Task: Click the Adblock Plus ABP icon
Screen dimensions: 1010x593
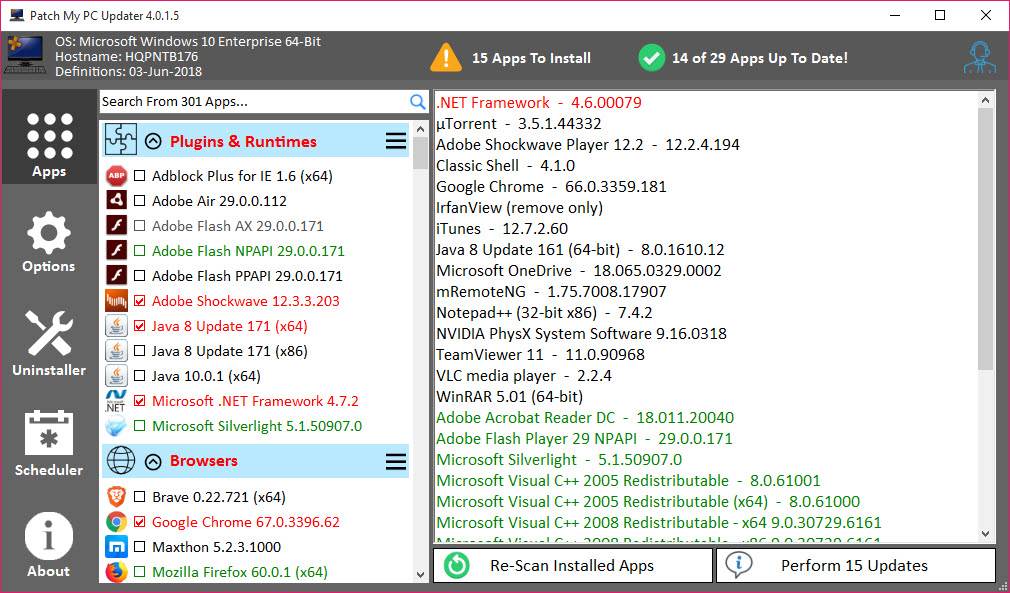Action: 117,176
